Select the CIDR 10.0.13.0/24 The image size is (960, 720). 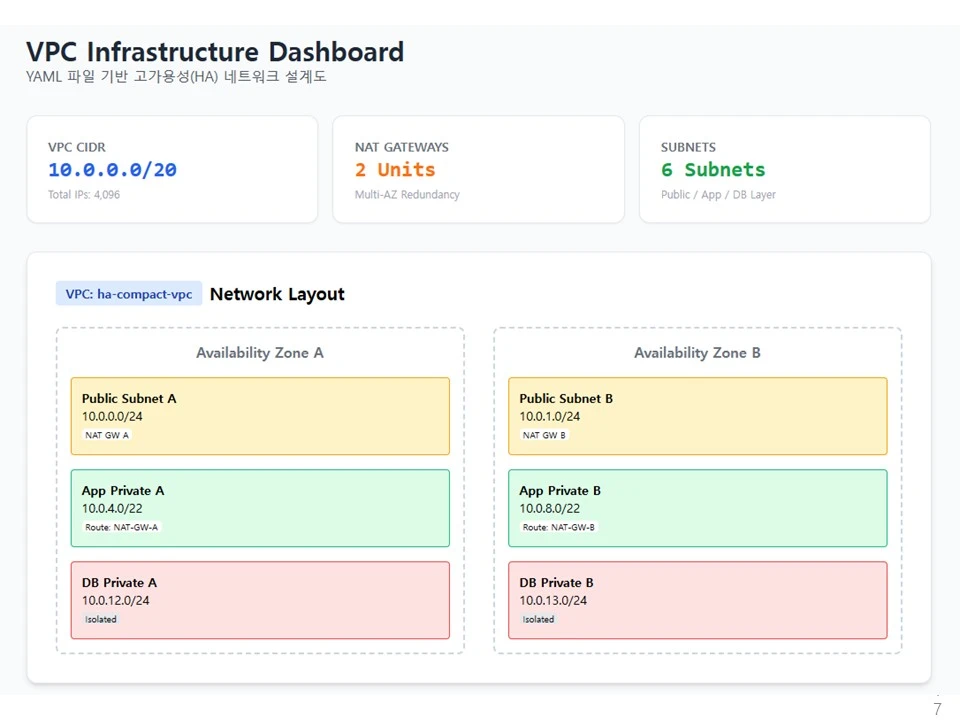pyautogui.click(x=553, y=601)
